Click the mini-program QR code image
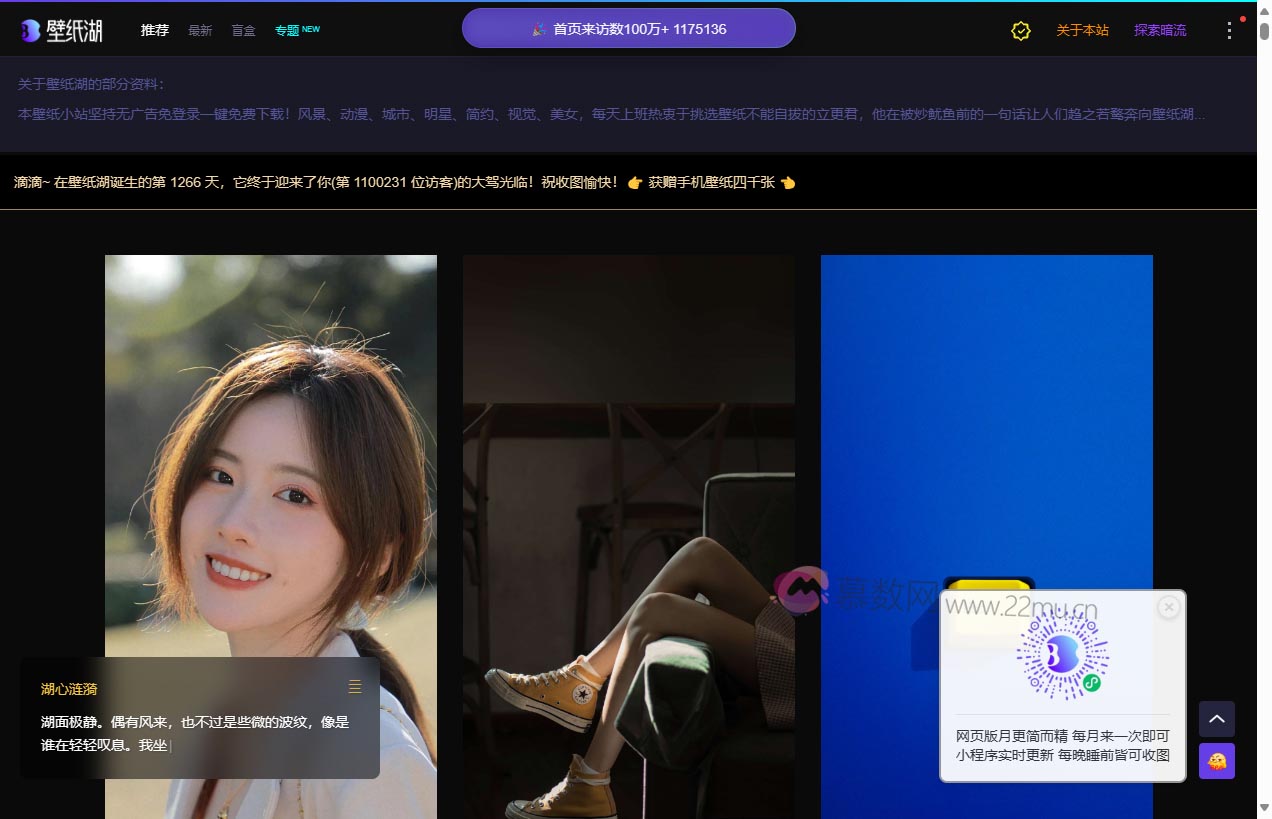 pyautogui.click(x=1062, y=656)
